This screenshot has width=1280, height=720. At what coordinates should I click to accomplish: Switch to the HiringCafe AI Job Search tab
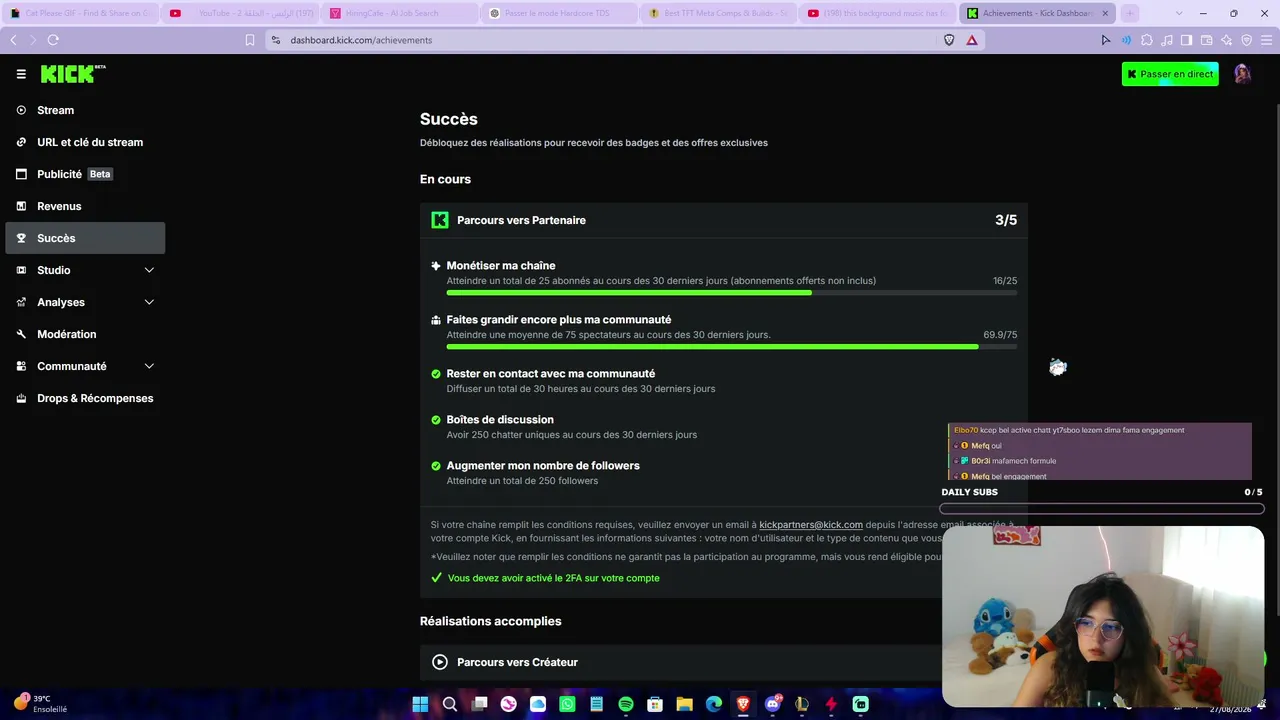(400, 13)
